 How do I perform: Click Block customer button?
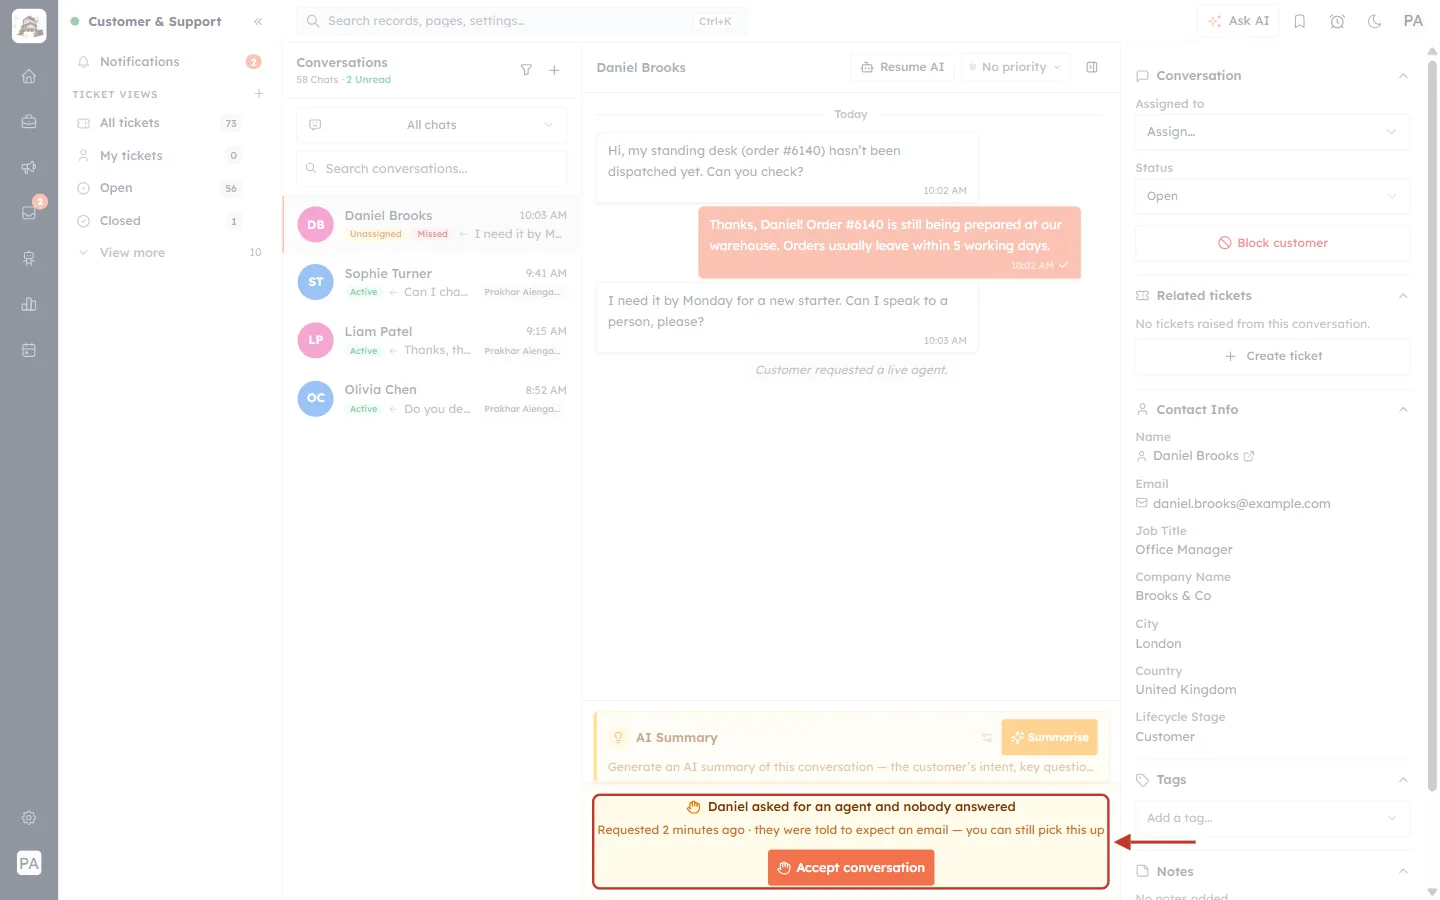[1272, 243]
